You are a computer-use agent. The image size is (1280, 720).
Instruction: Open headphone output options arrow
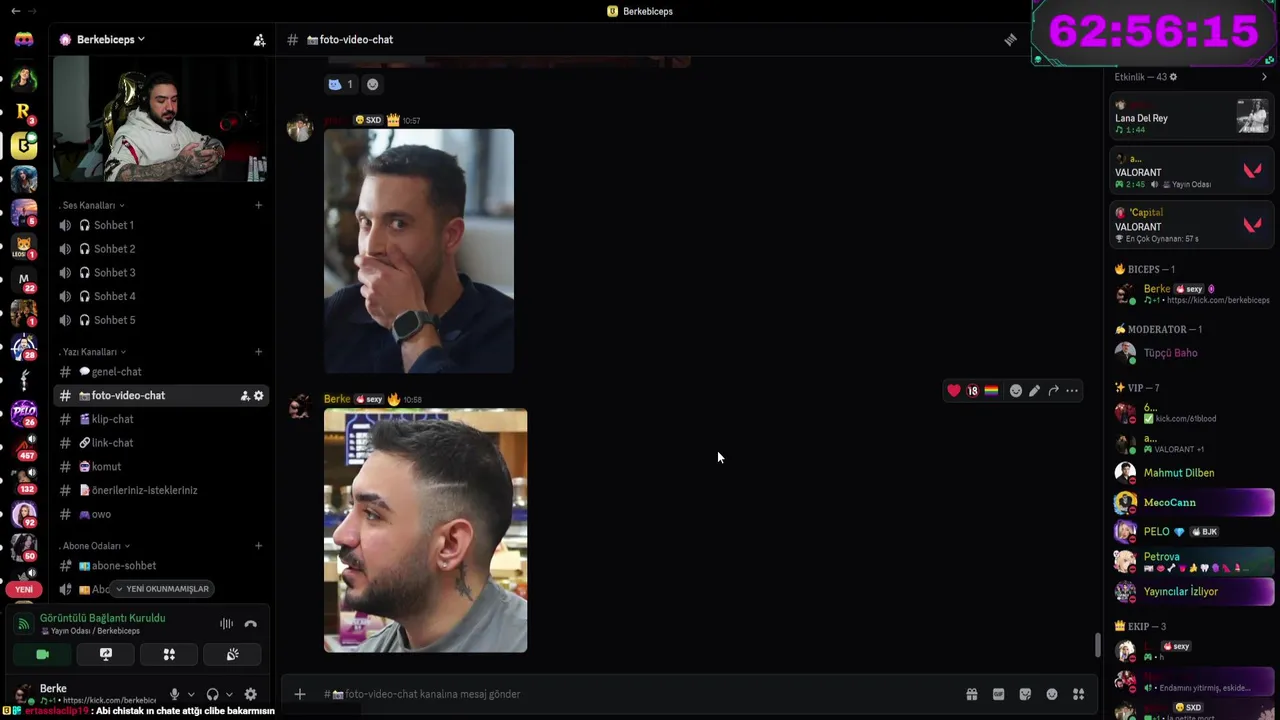[229, 694]
